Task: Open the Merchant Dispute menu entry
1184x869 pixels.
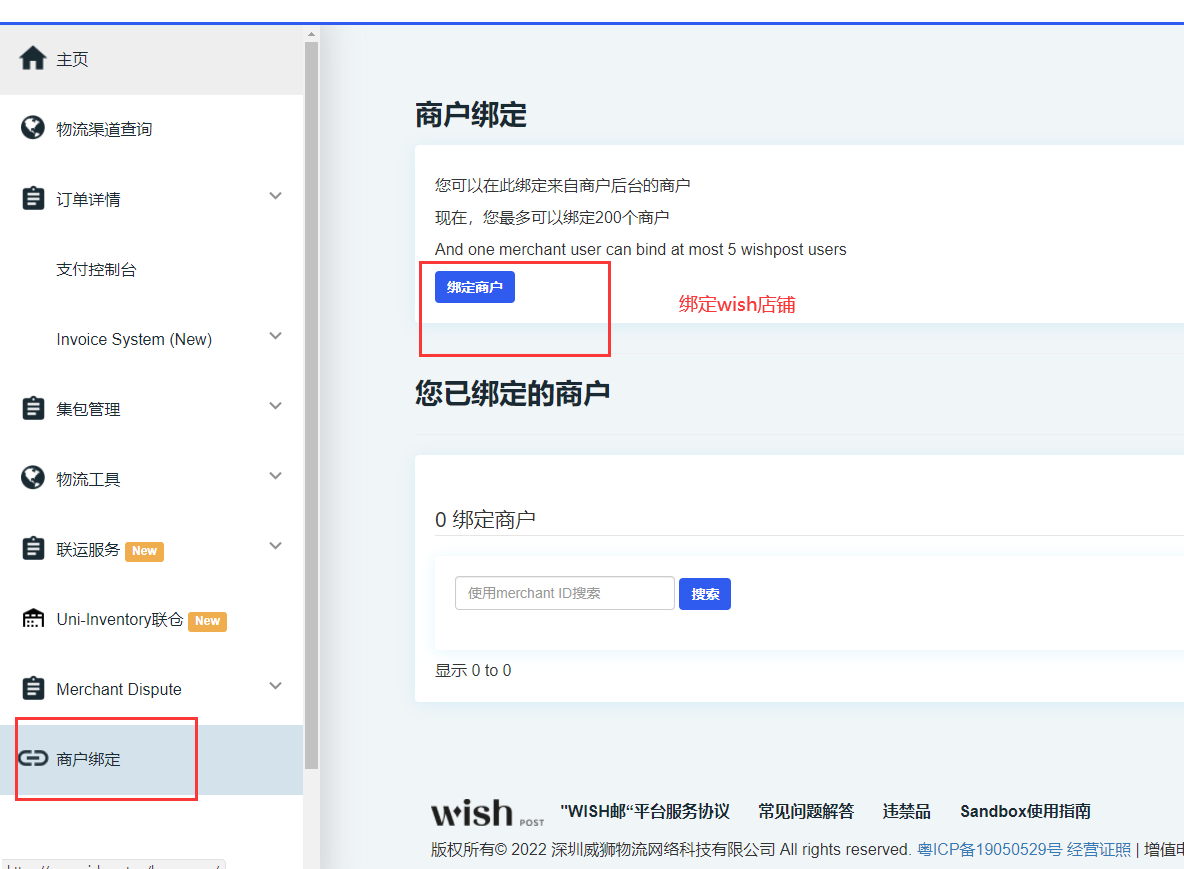Action: pos(119,689)
